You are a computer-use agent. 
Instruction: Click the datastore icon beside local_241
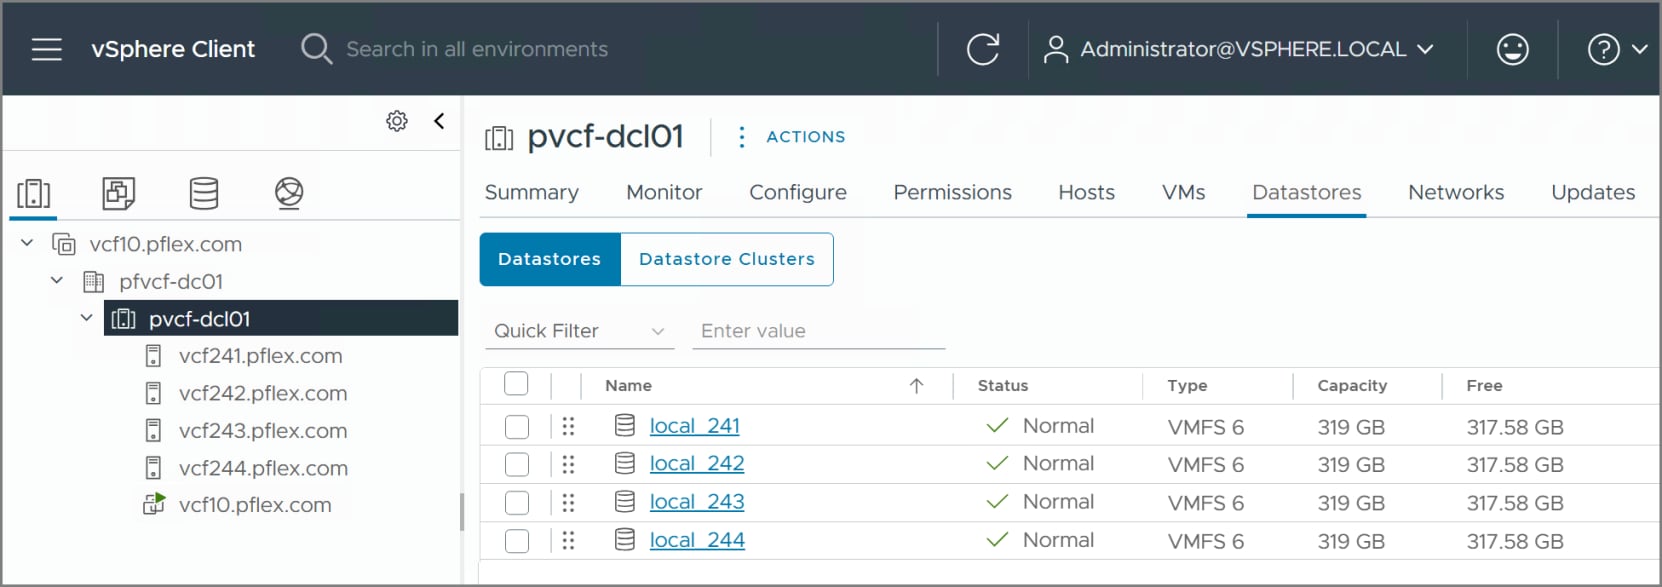pyautogui.click(x=625, y=425)
